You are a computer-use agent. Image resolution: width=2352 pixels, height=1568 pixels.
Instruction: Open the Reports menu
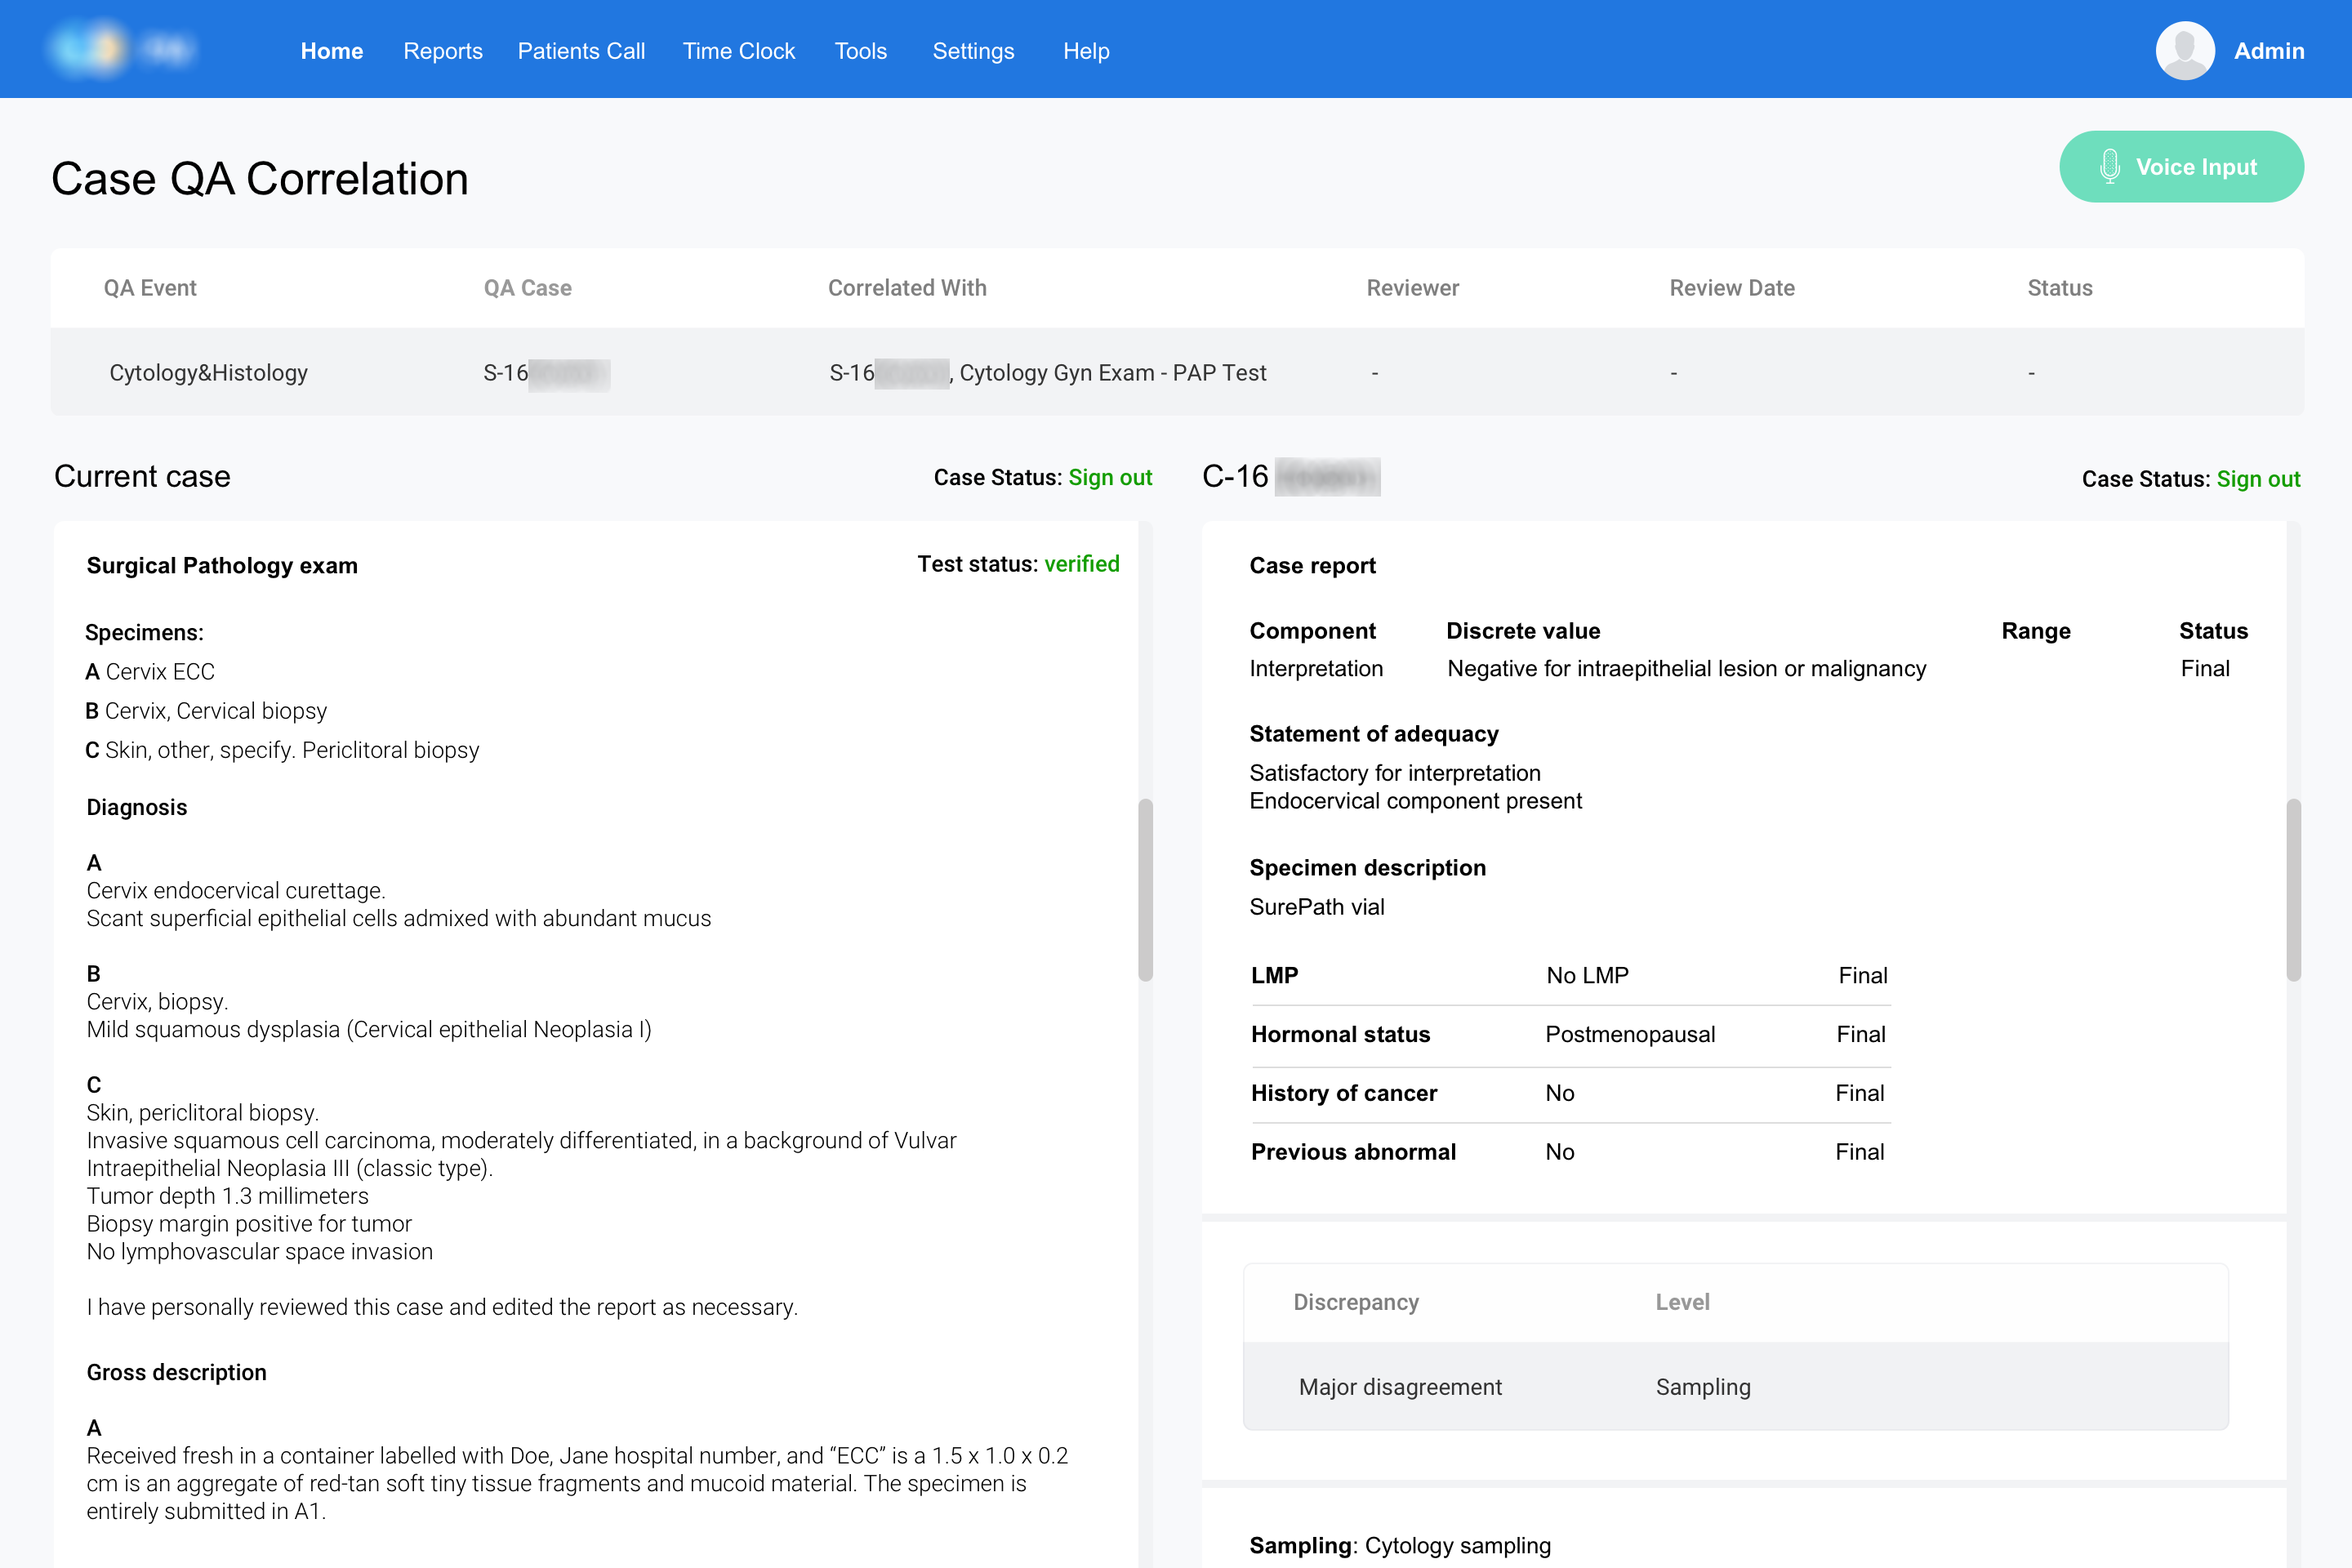[x=443, y=51]
